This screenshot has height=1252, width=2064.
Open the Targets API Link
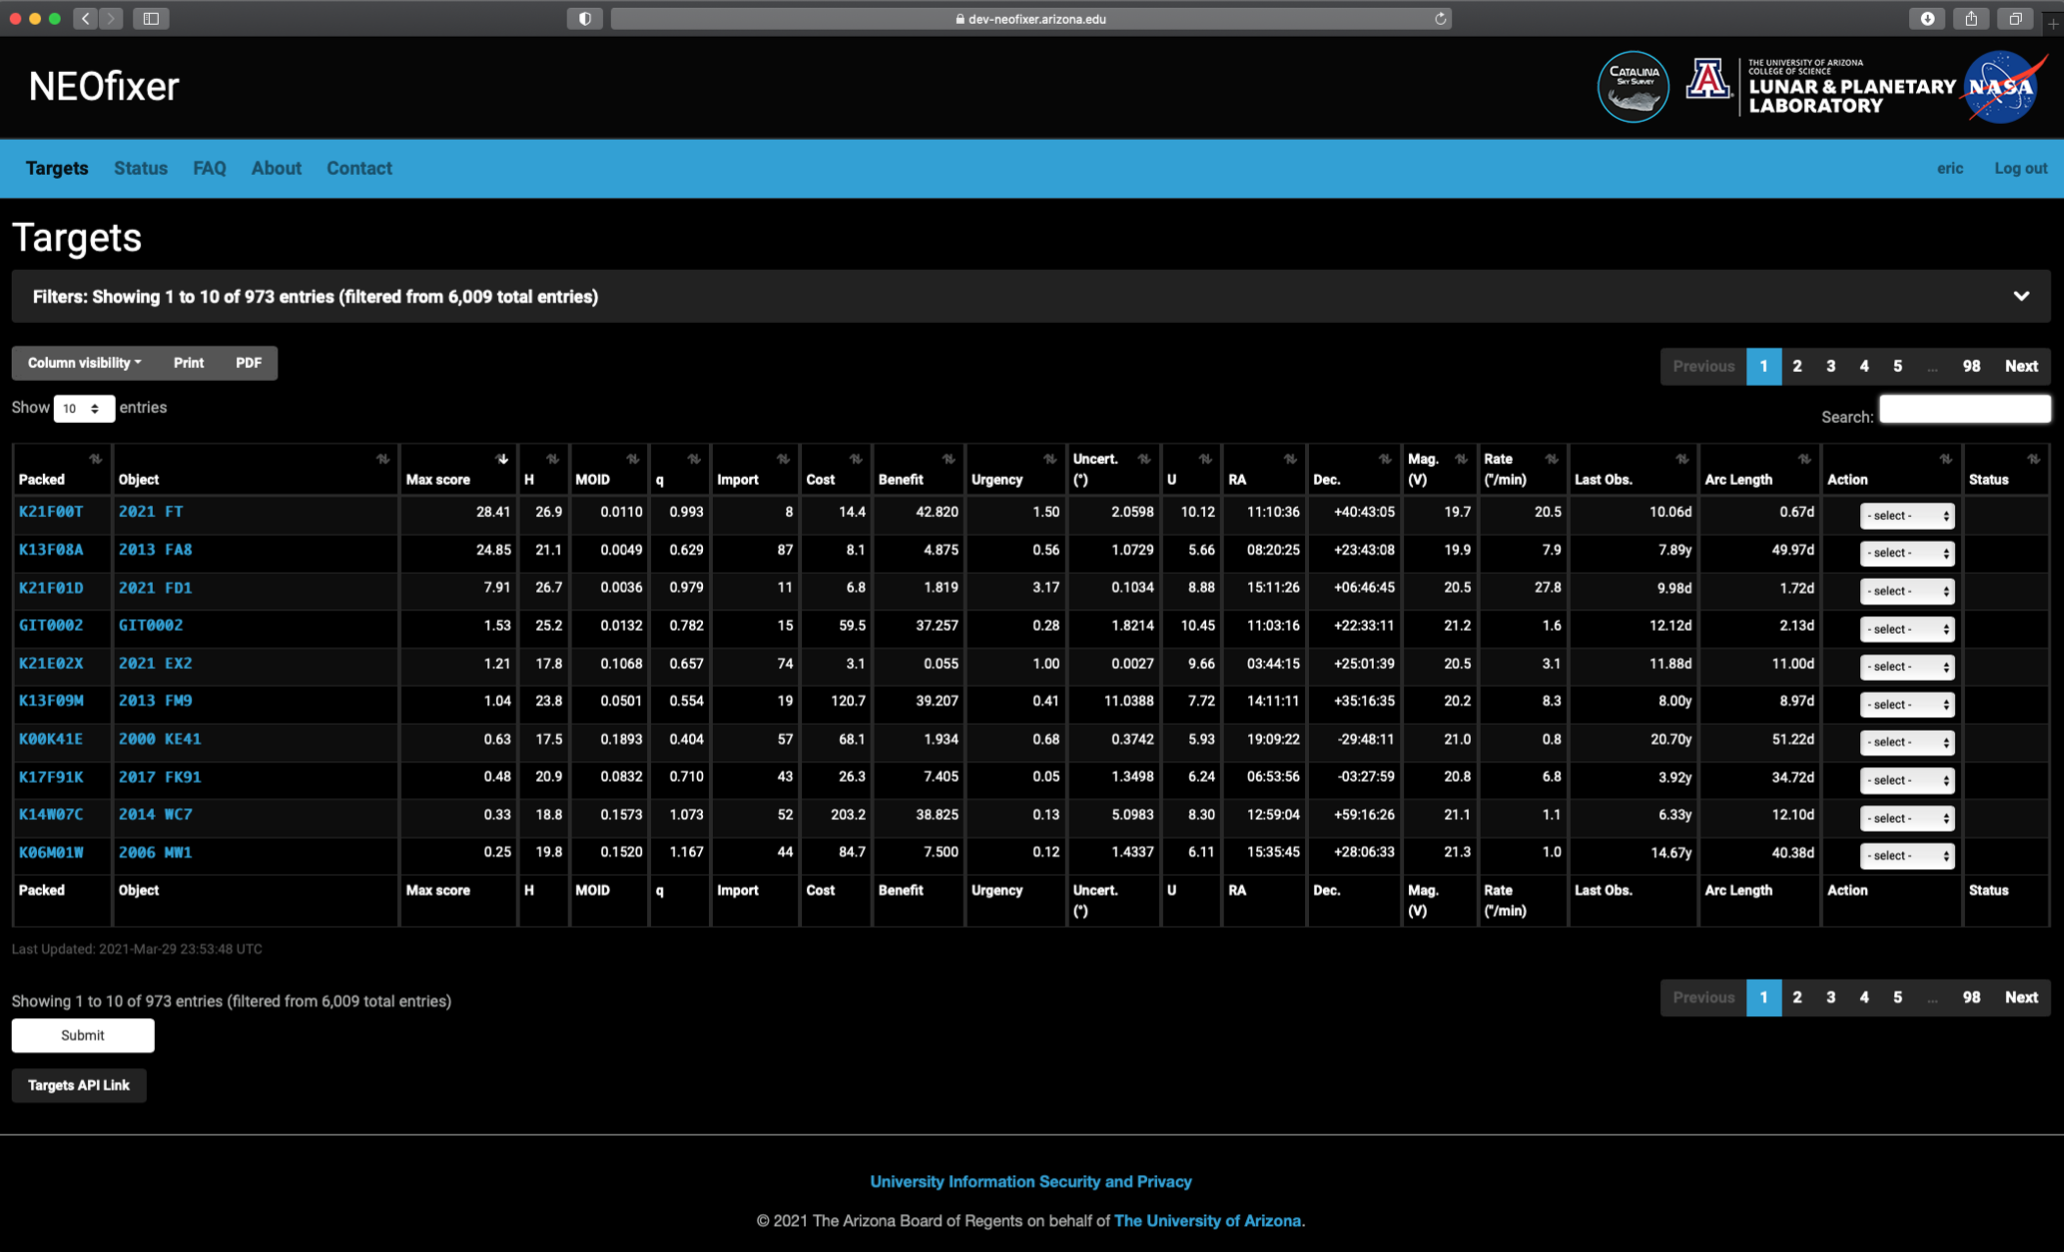[x=79, y=1085]
